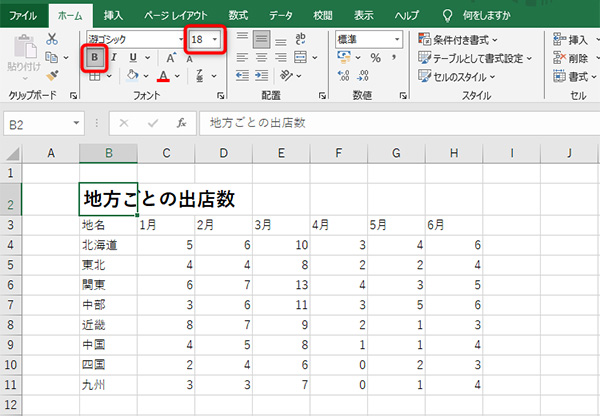600x416 pixels.
Task: Select the Format Painter brush icon
Action: [x=52, y=75]
